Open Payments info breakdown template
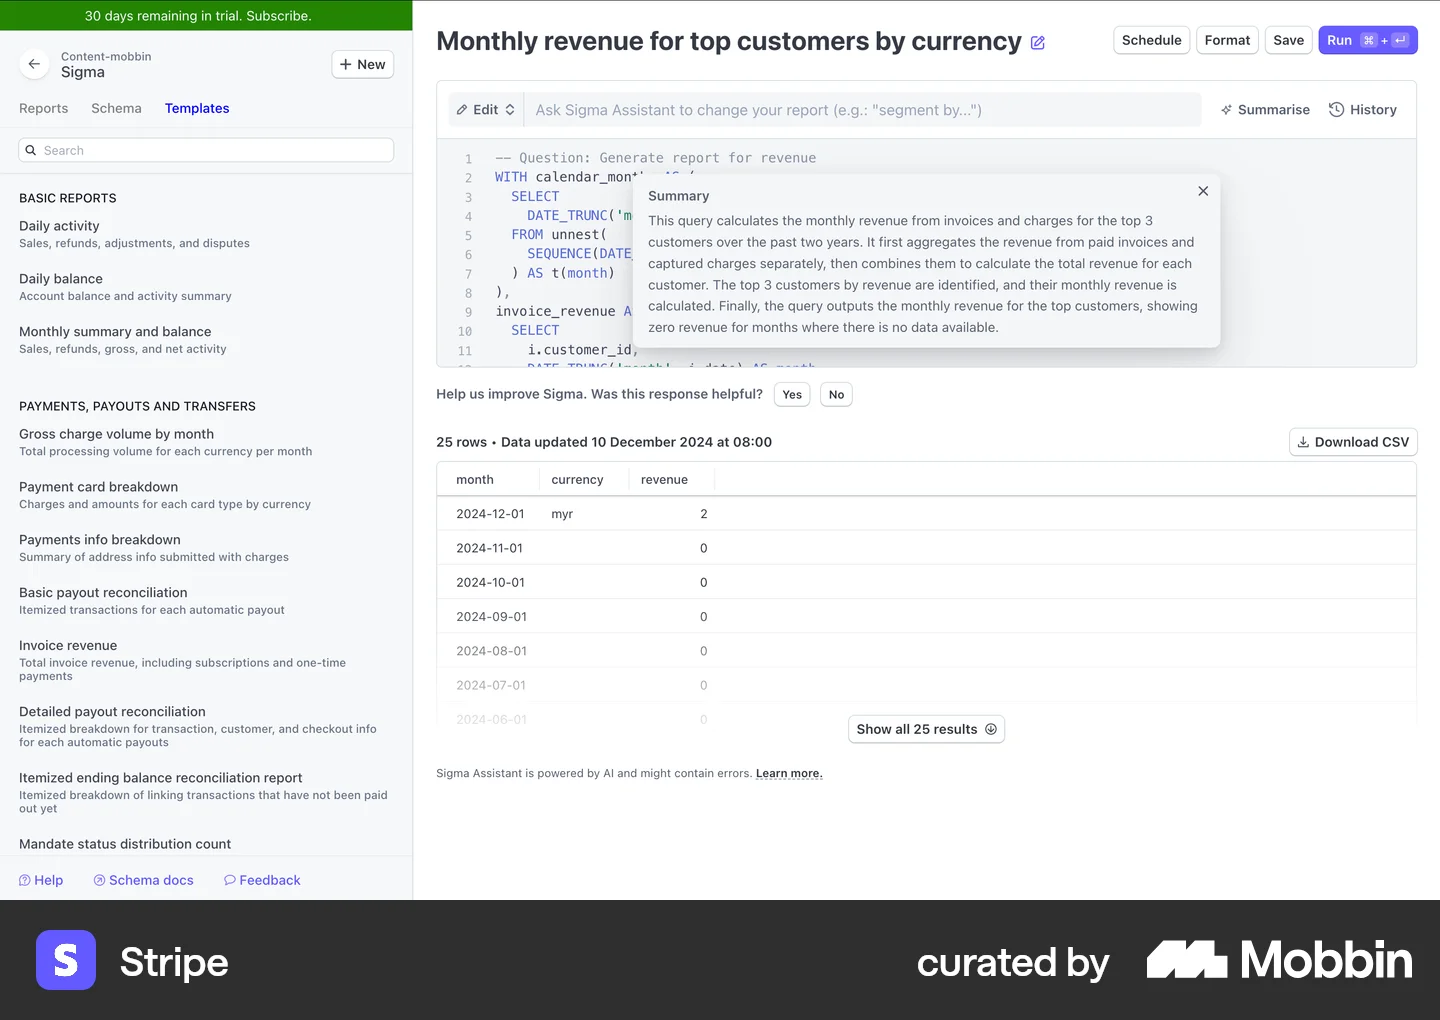The width and height of the screenshot is (1440, 1020). [x=154, y=548]
